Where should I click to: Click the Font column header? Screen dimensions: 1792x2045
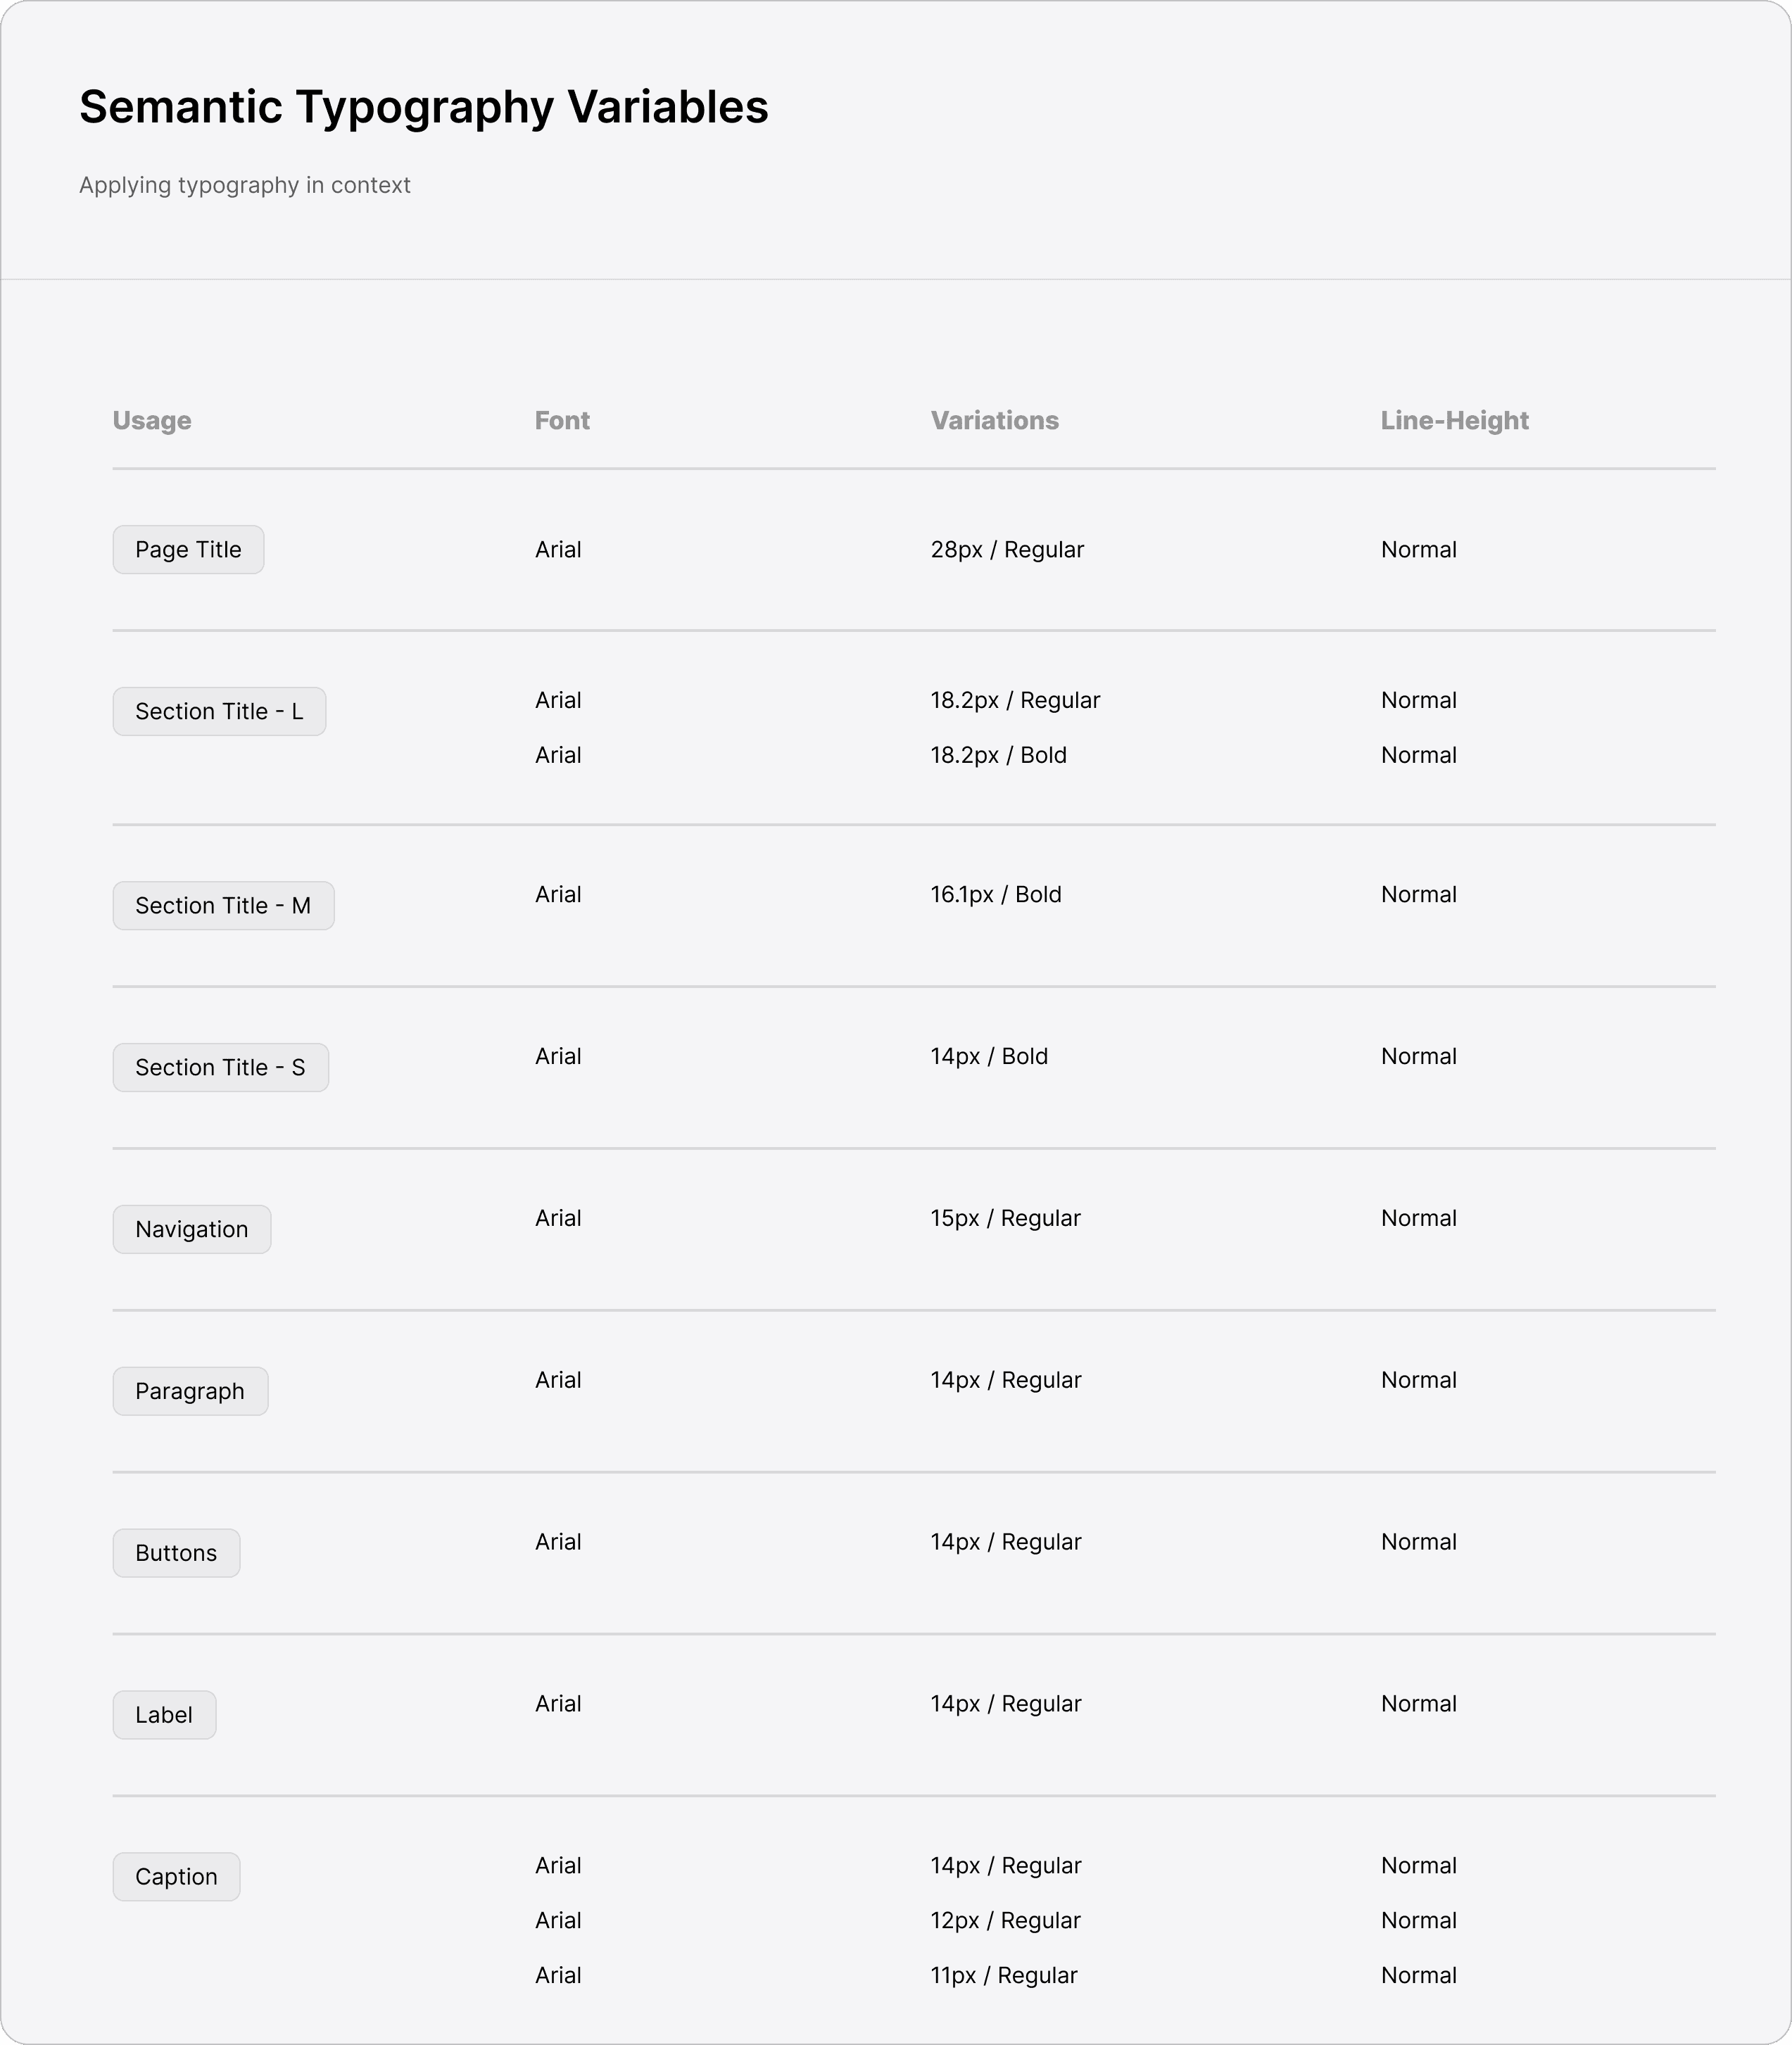pyautogui.click(x=562, y=421)
